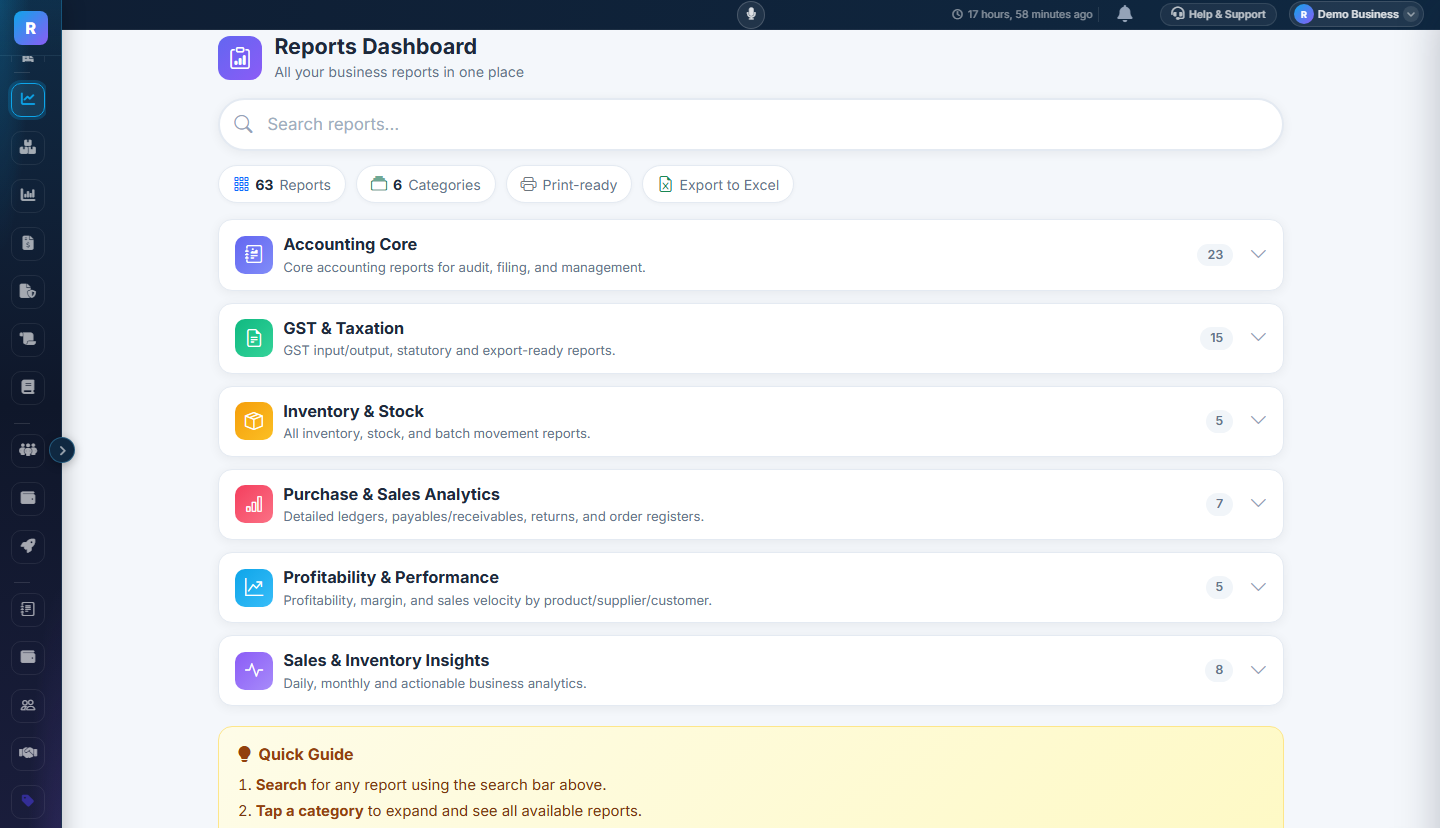Open the scroll paper sidebar icon

pos(28,340)
